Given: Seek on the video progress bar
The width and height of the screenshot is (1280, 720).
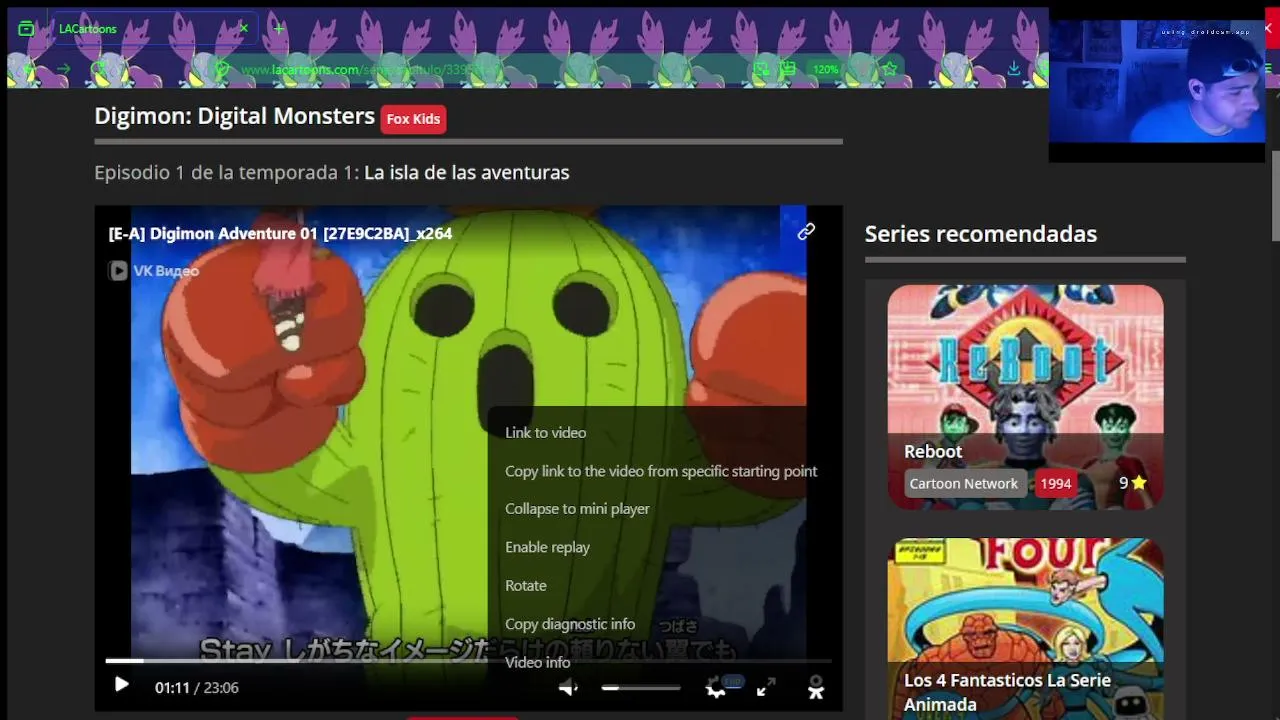Looking at the screenshot, I should [468, 660].
